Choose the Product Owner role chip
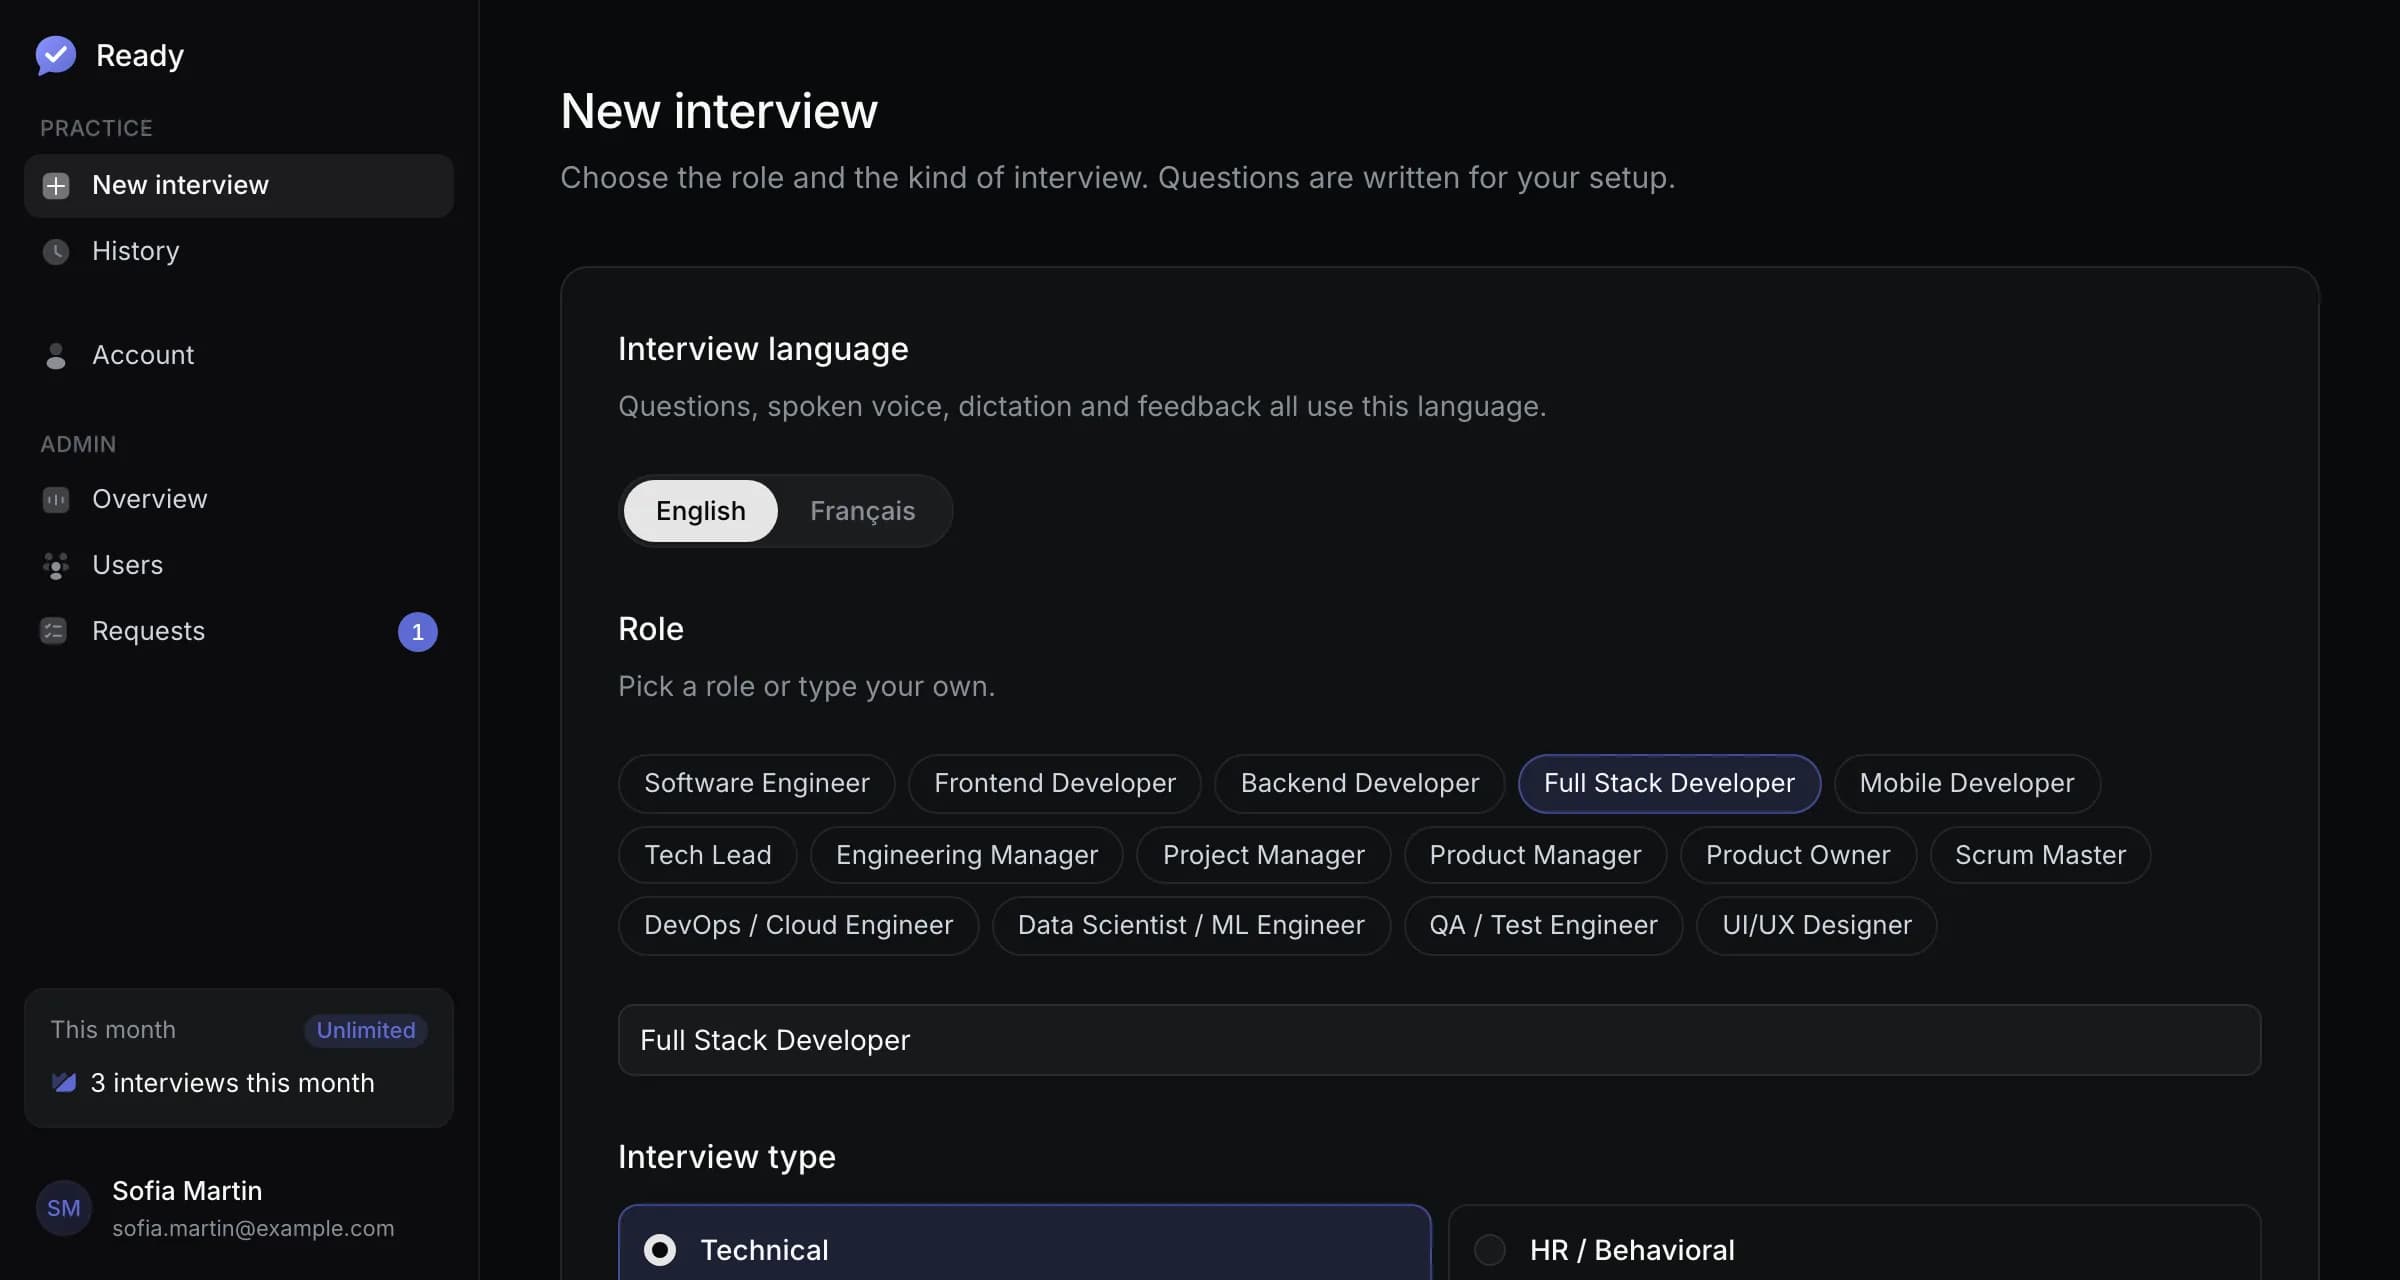The height and width of the screenshot is (1280, 2400). coord(1798,855)
